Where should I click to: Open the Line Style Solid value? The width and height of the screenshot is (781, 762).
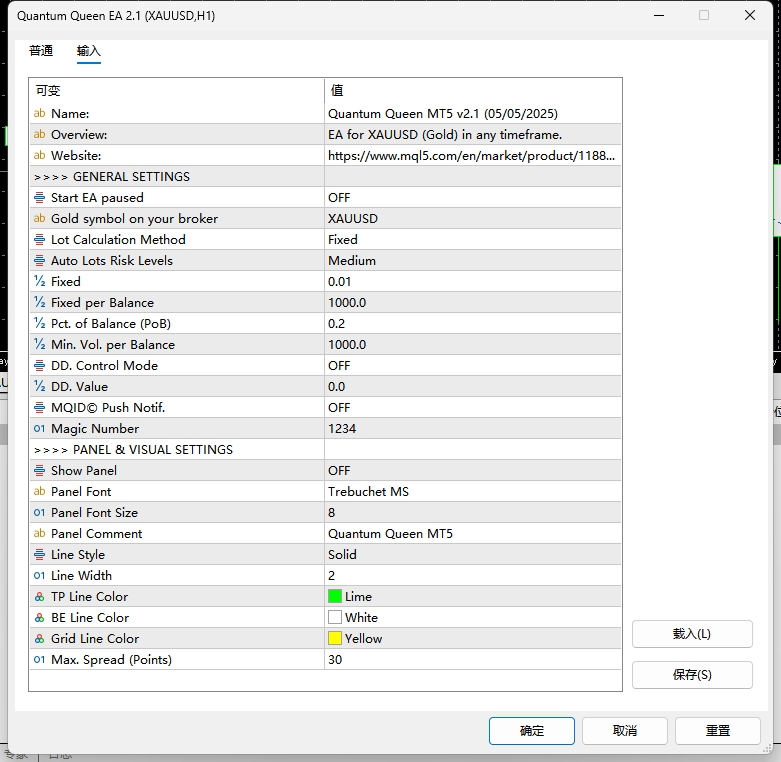pos(473,554)
